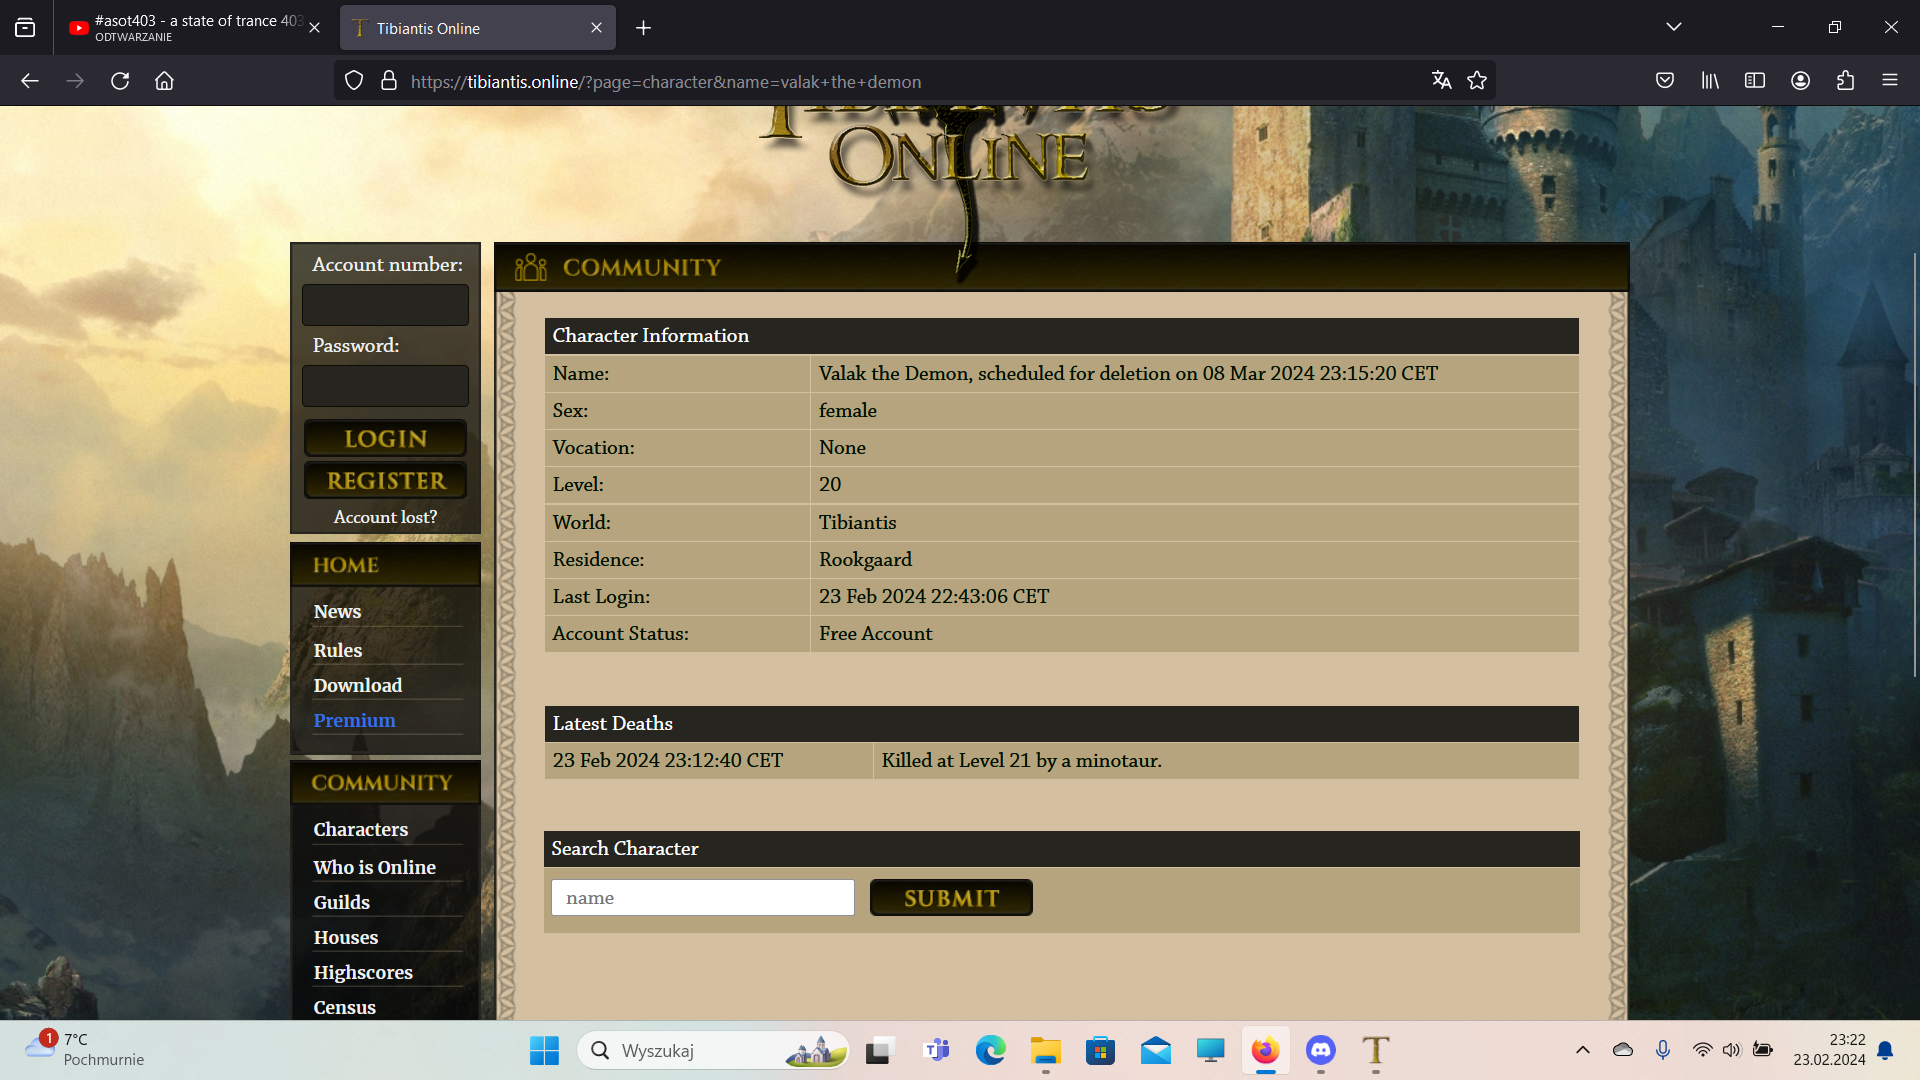
Task: Open the Discord taskbar icon
Action: (x=1320, y=1050)
